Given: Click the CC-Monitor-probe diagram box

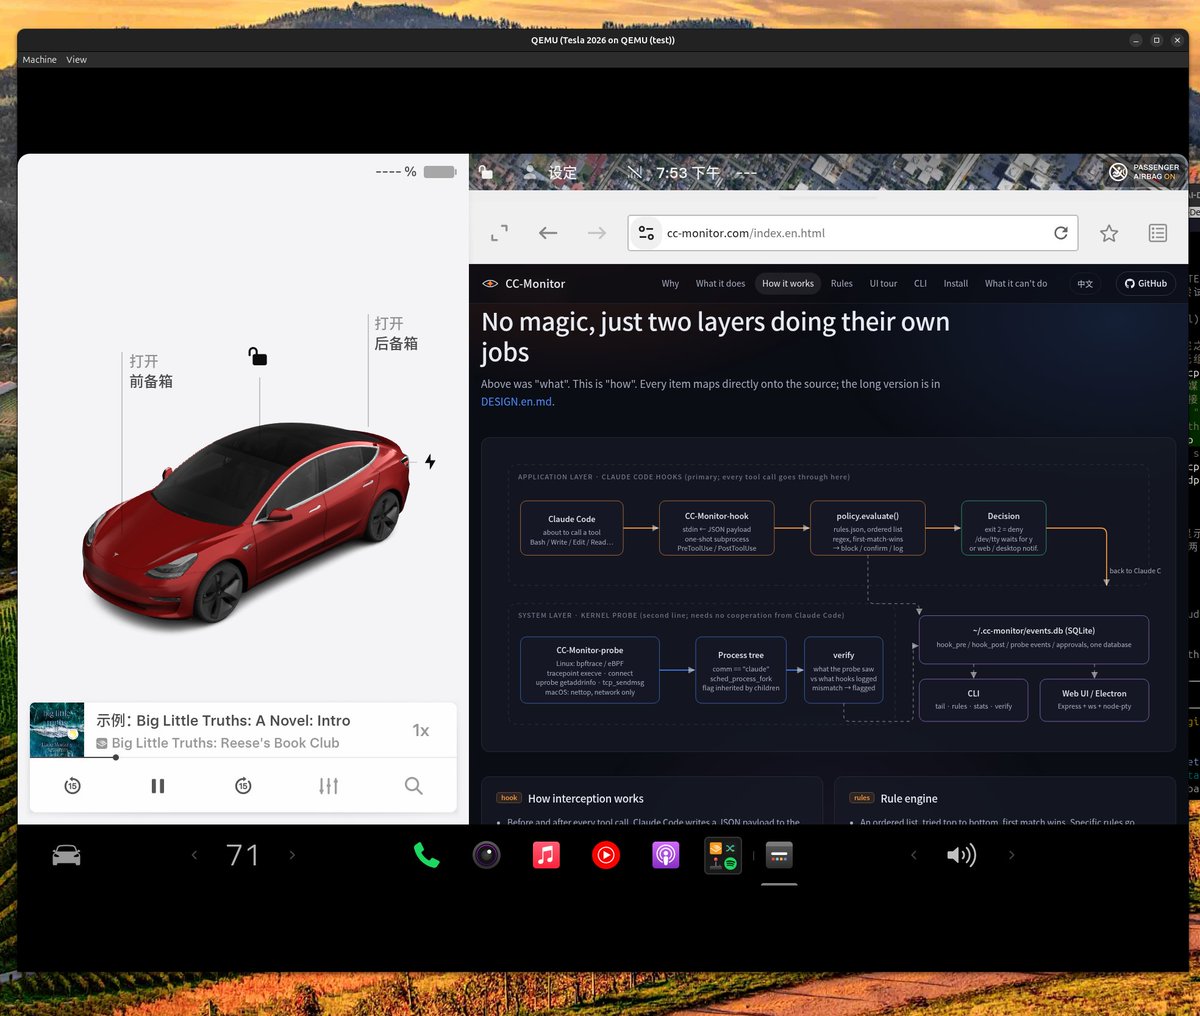Looking at the screenshot, I should (590, 670).
